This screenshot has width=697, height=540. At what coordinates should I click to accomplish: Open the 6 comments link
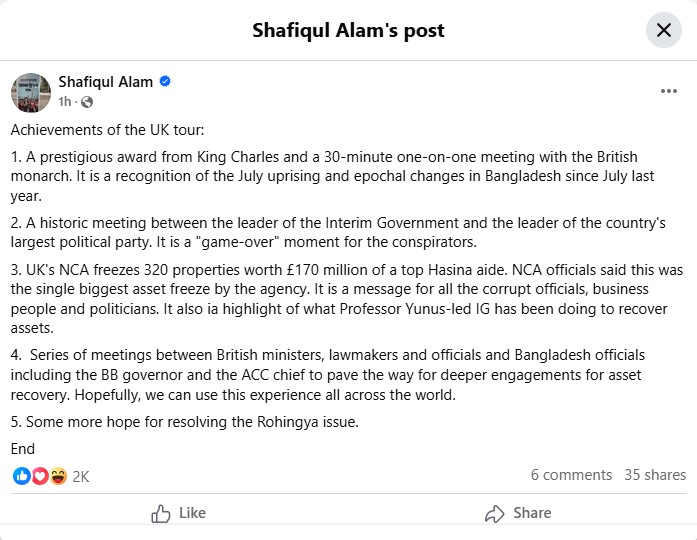tap(571, 475)
